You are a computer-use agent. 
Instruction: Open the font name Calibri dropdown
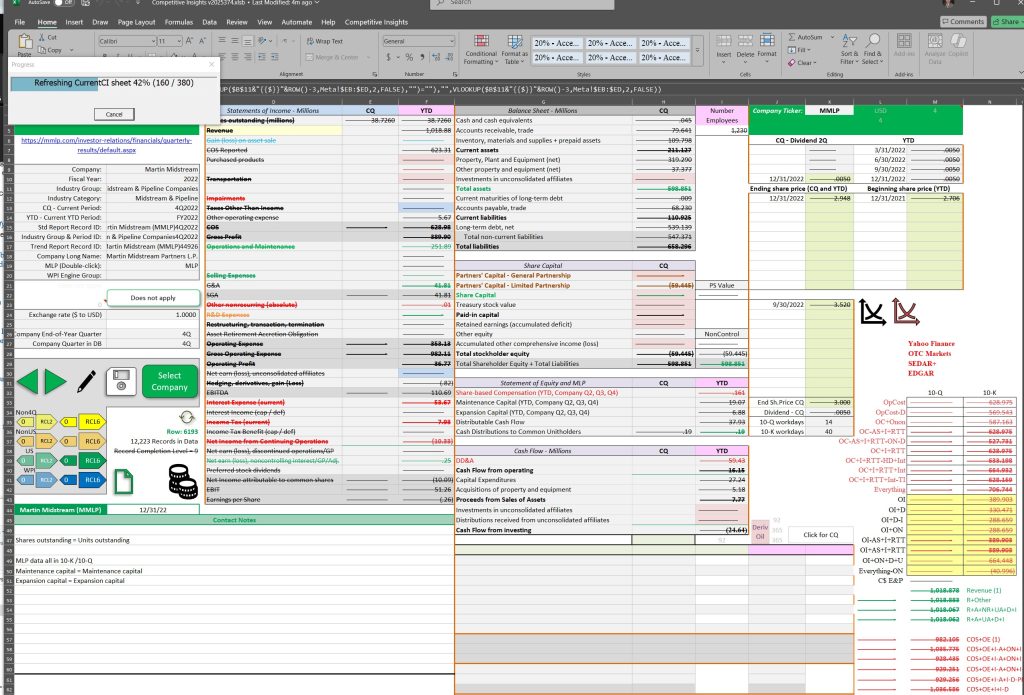point(153,41)
